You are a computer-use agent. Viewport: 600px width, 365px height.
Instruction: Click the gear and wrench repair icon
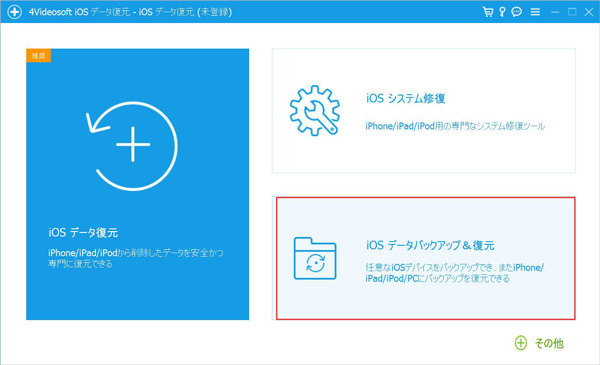click(315, 111)
